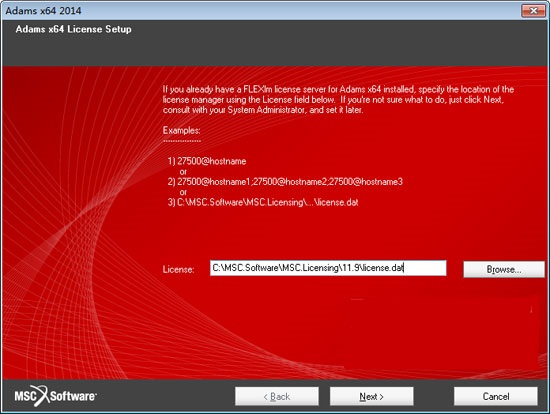Focus the License path input field
The height and width of the screenshot is (414, 550).
(328, 268)
